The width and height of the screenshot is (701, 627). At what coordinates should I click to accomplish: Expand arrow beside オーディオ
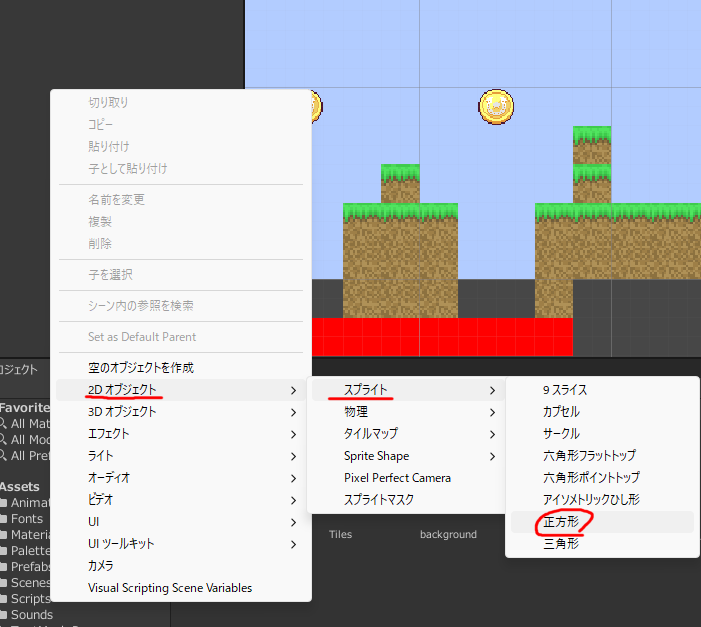(x=293, y=479)
